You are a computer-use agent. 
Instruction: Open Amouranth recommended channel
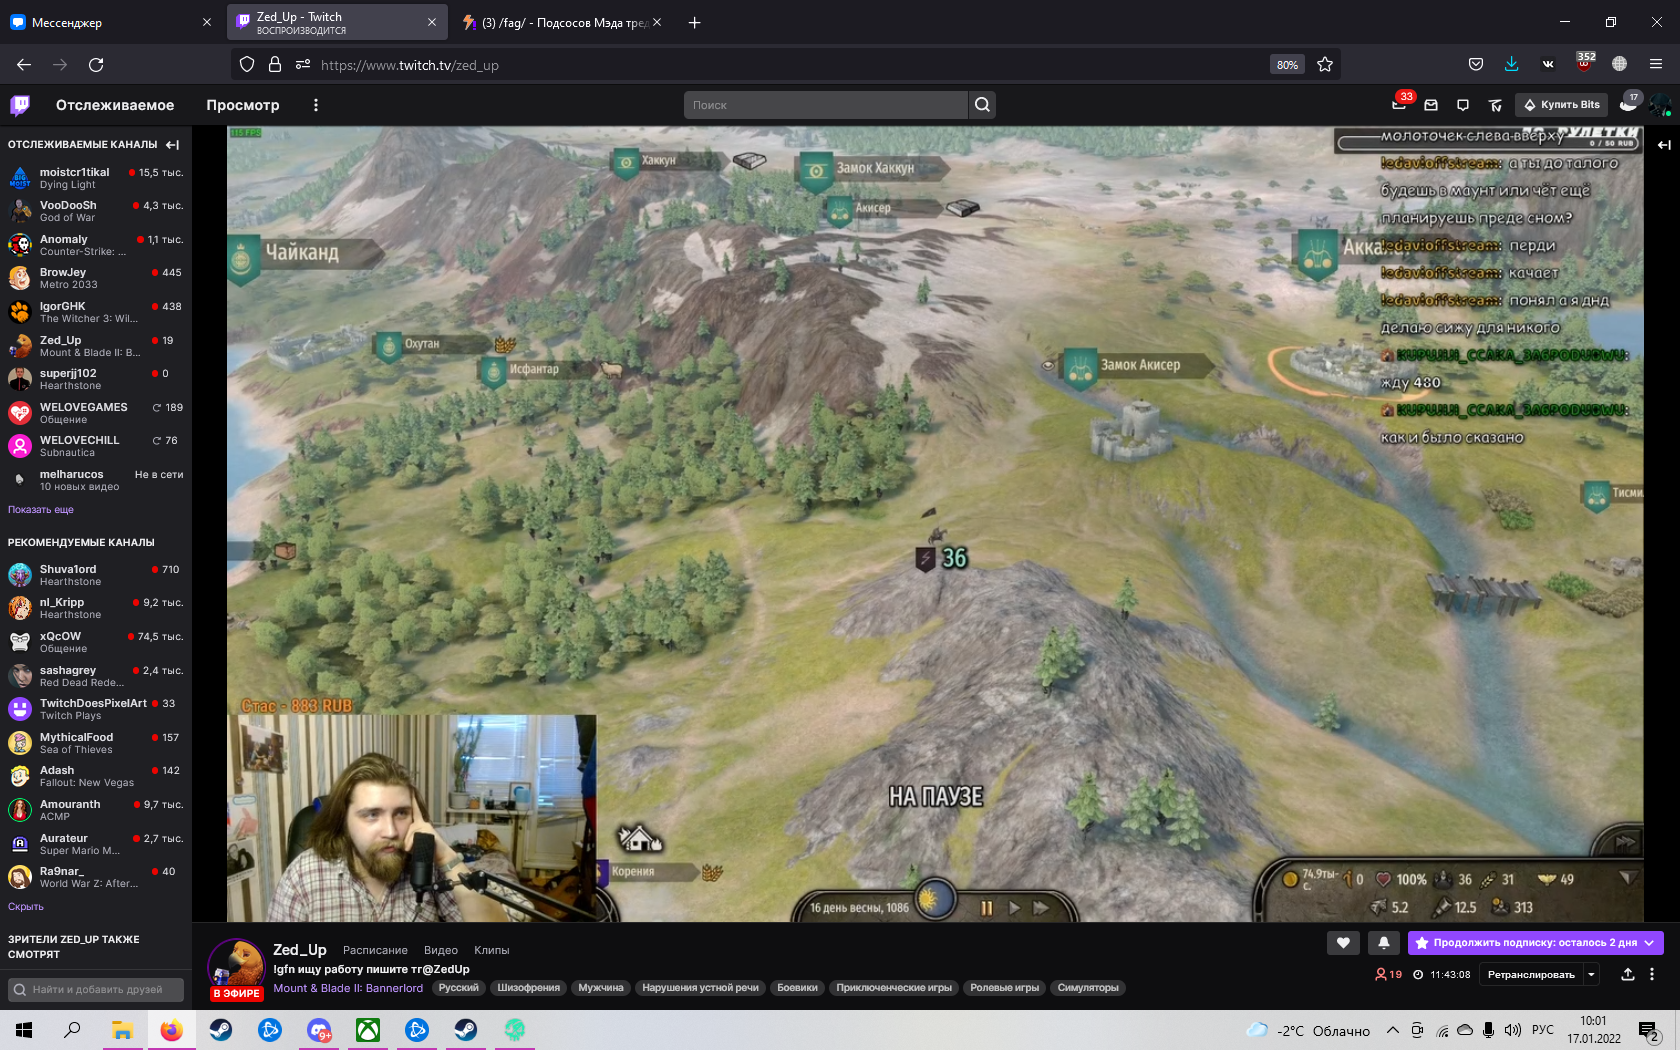[96, 810]
